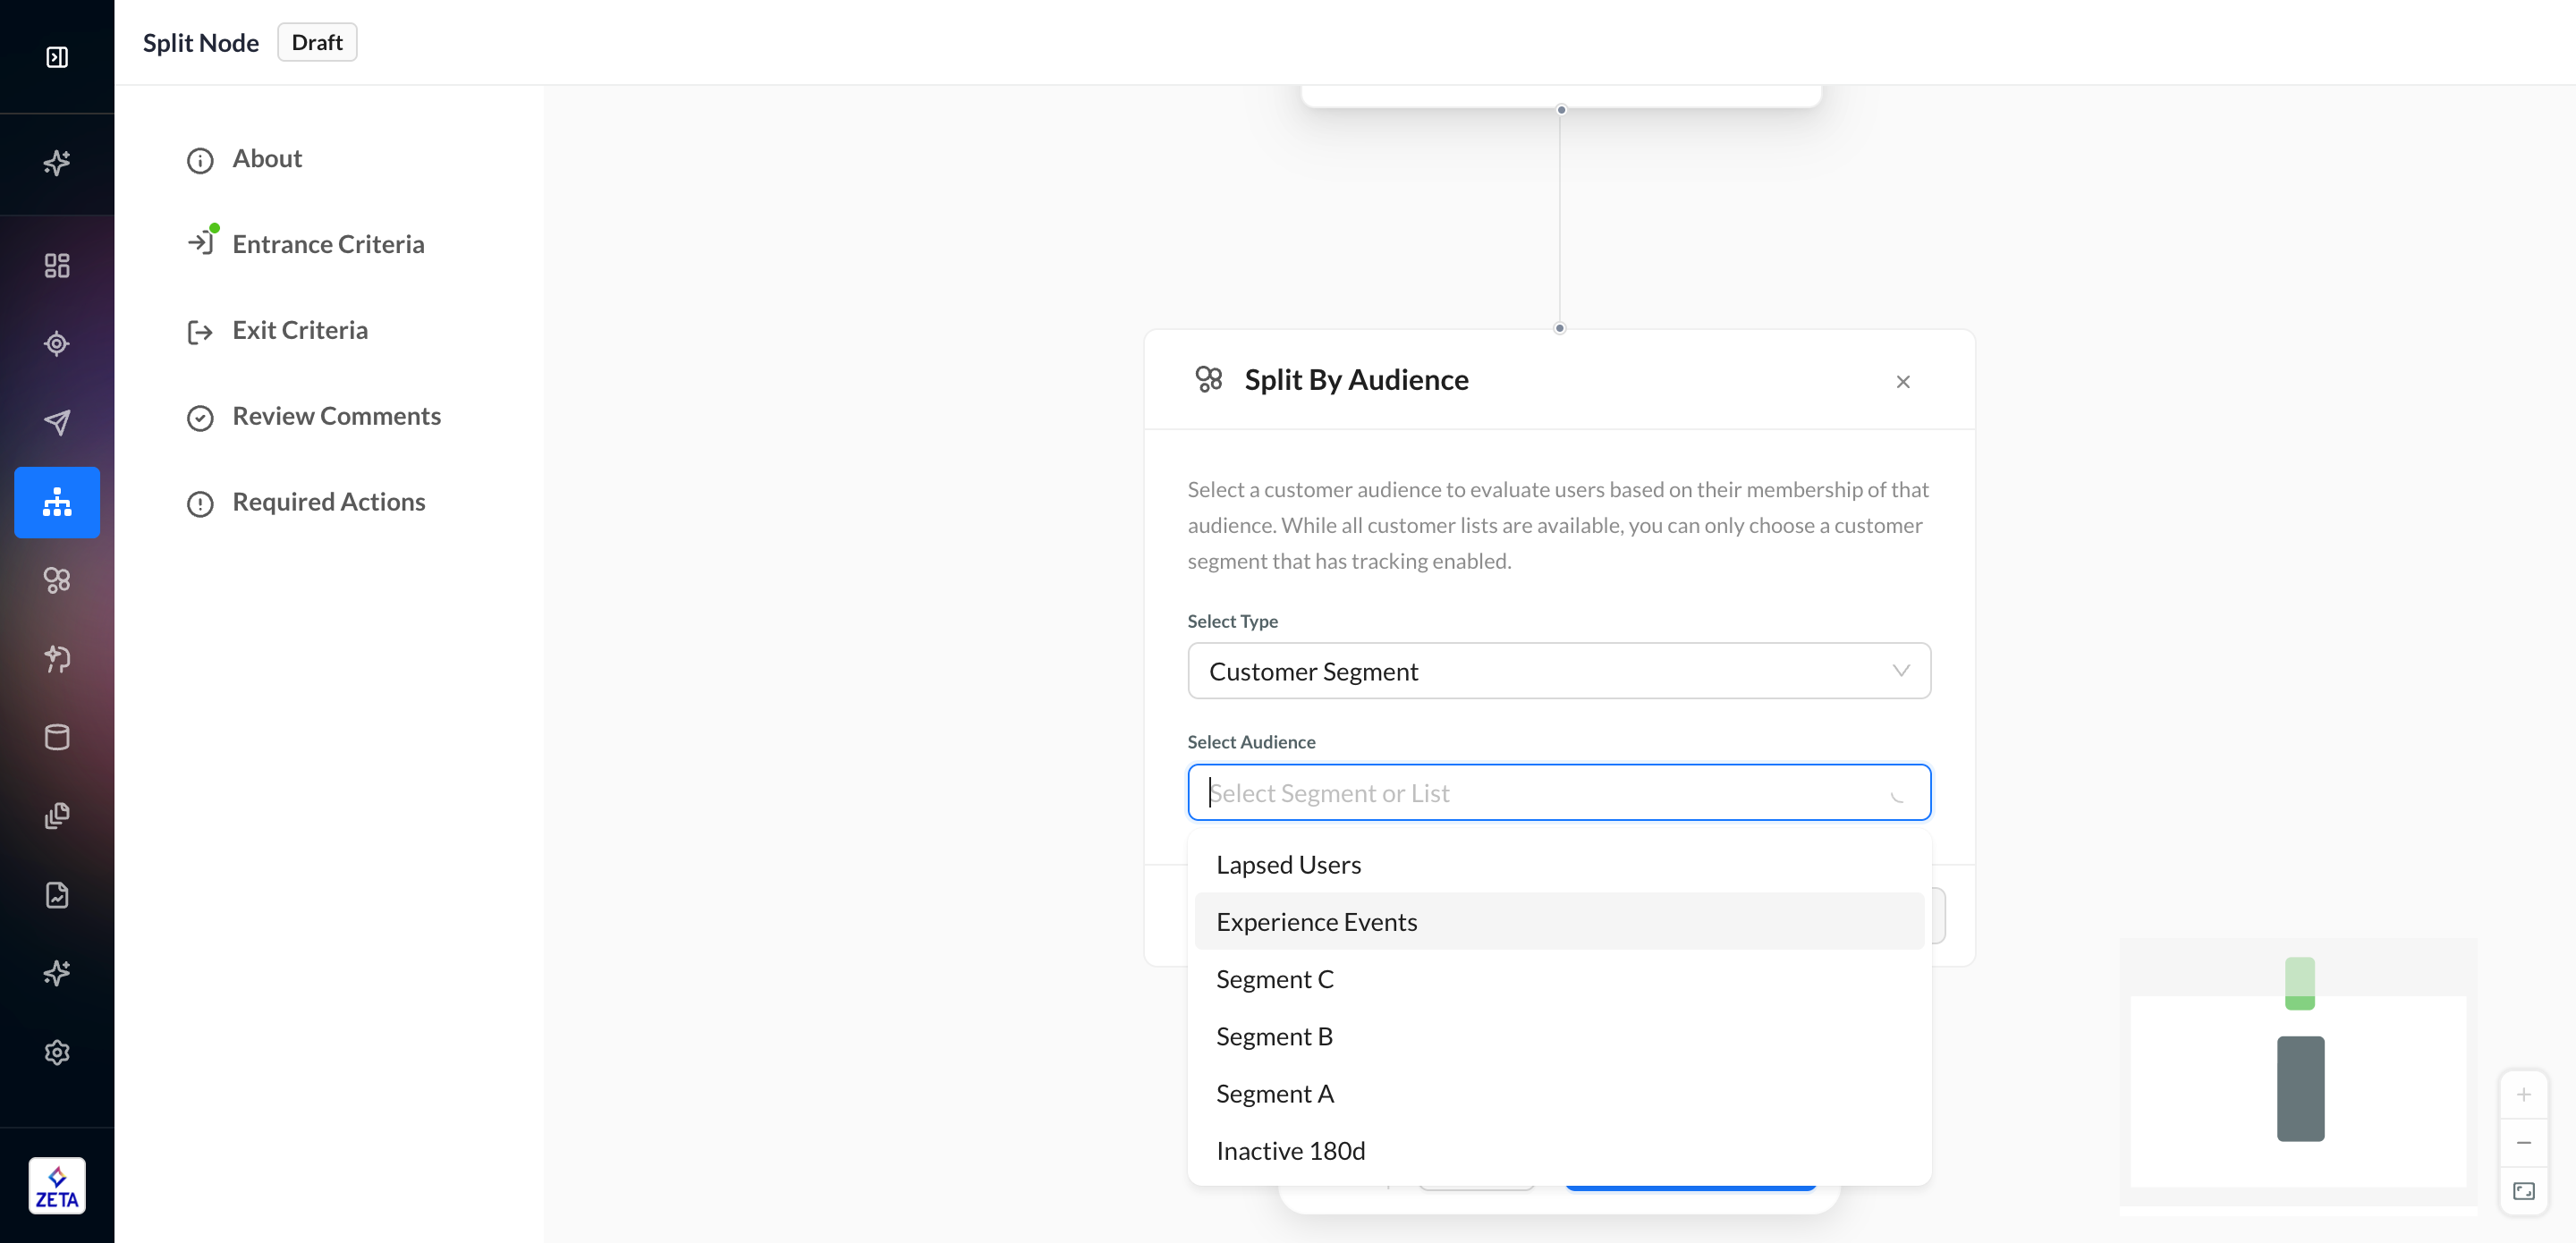
Task: Click the Draft status badge
Action: (316, 43)
